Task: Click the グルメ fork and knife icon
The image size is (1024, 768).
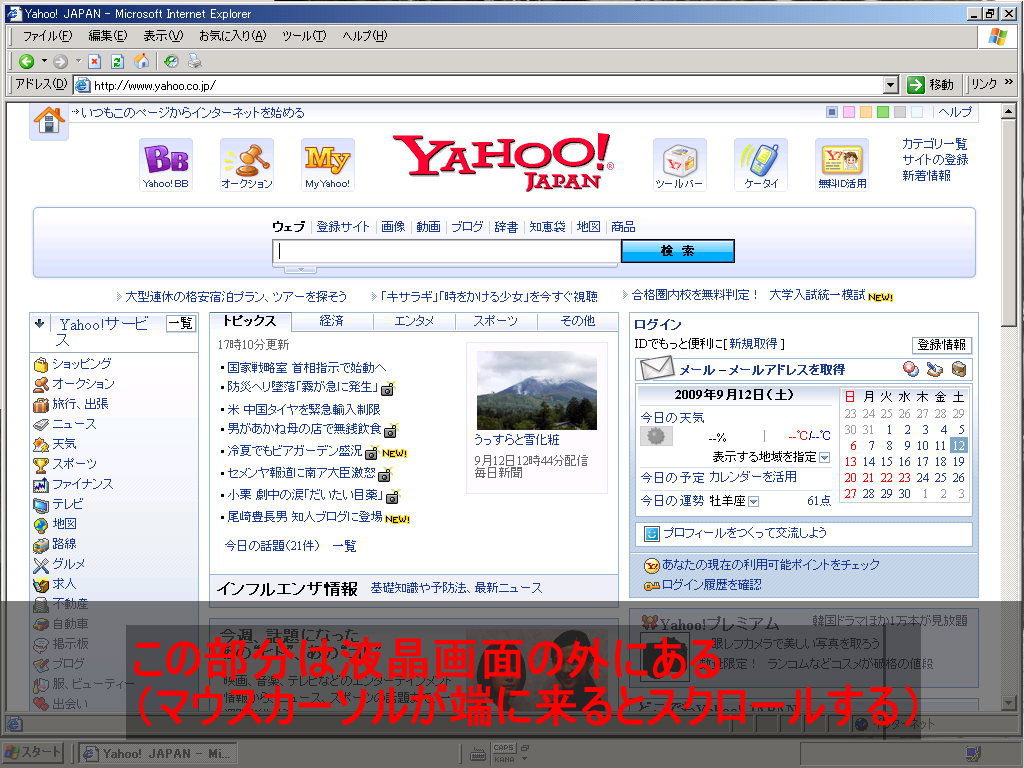Action: coord(41,565)
